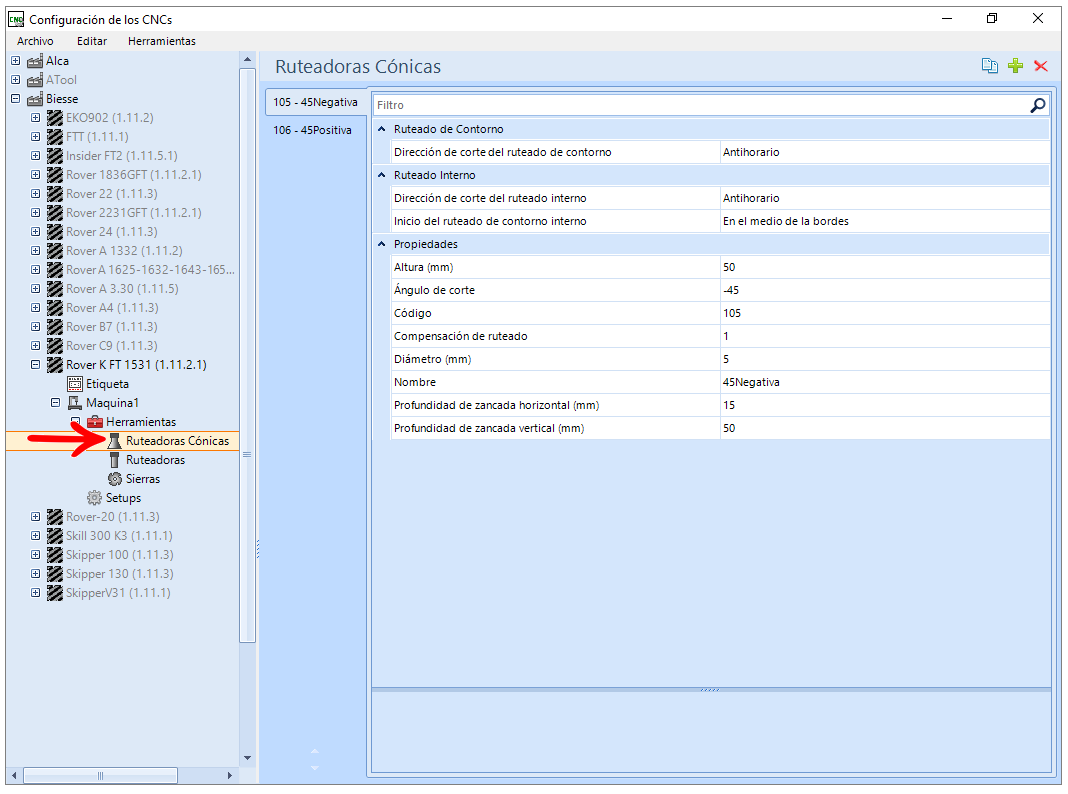Collapse the Maquina1 node
The image size is (1068, 794).
point(55,403)
